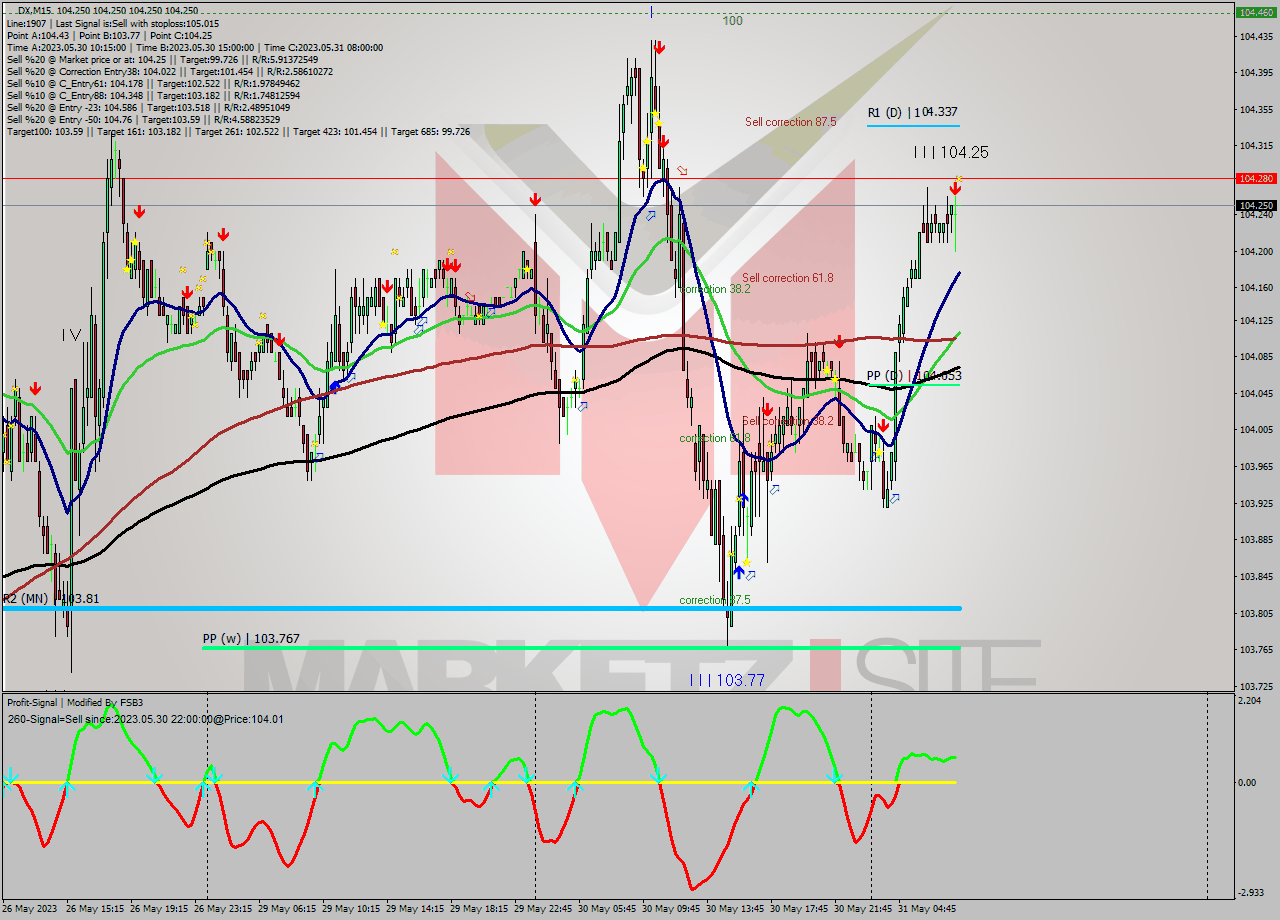This screenshot has width=1280, height=920.
Task: Select the '260-Signal=Sell since' indicator line
Action: click(146, 718)
